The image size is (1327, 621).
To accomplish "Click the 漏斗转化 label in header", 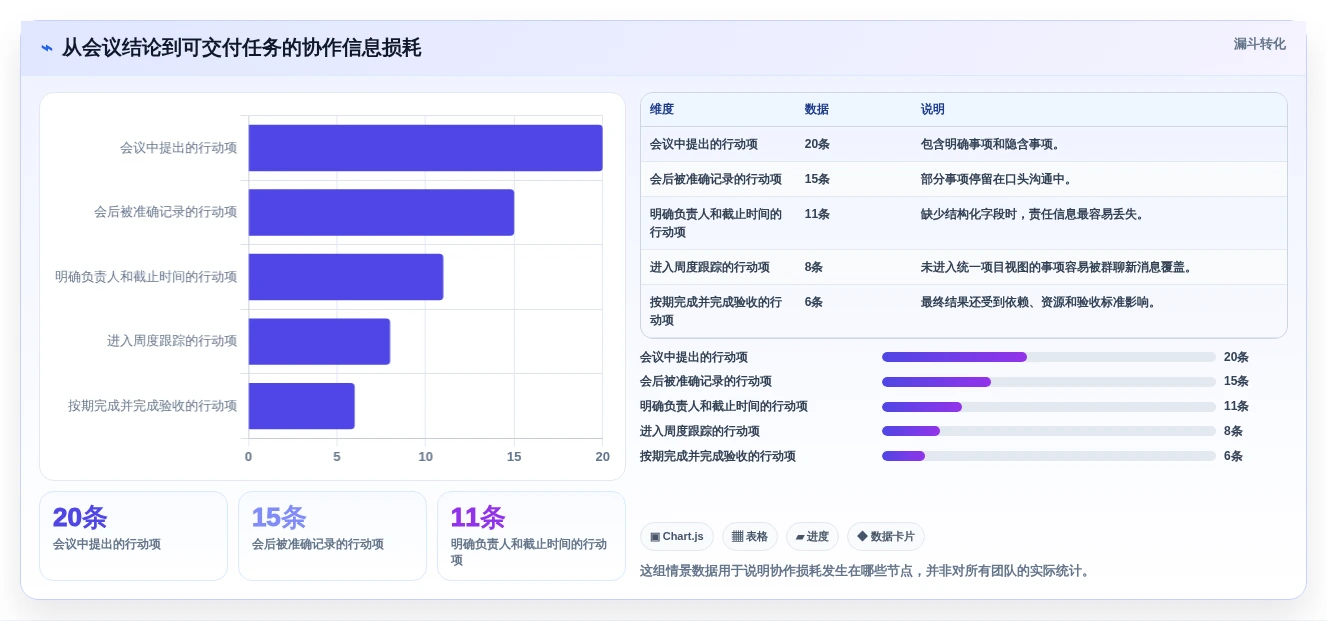I will click(1259, 44).
